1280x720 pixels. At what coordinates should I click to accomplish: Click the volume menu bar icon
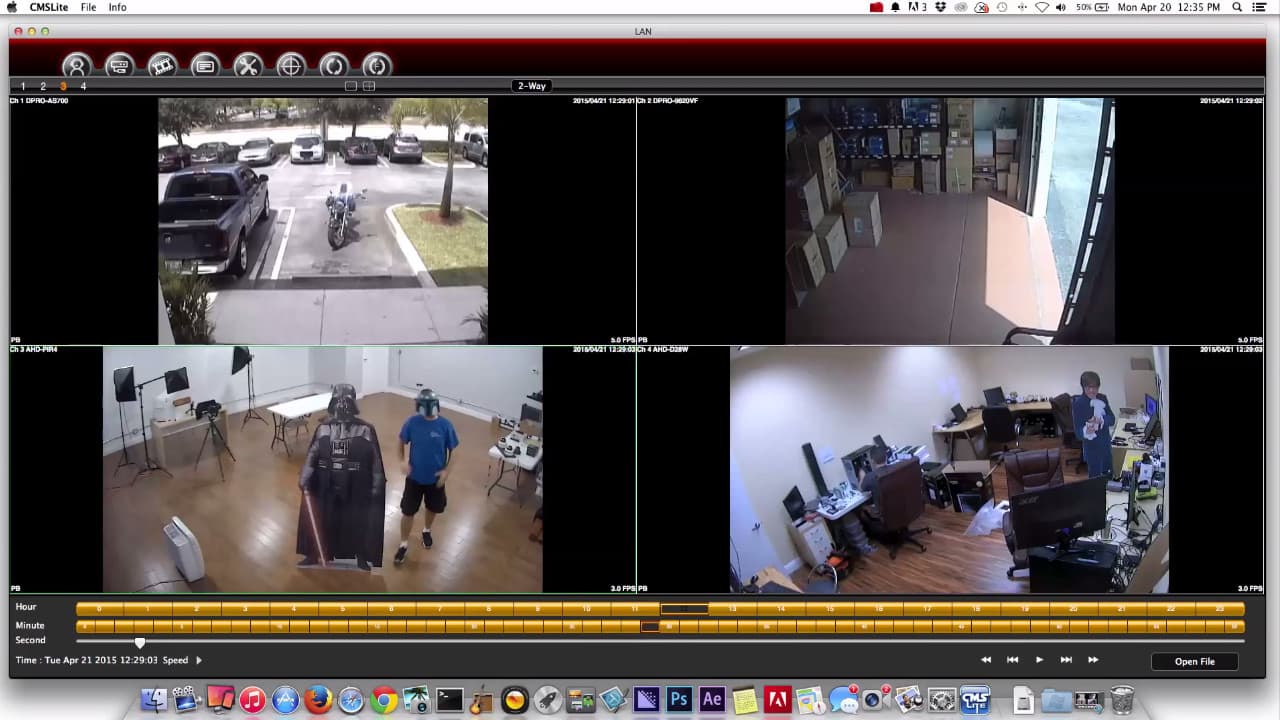pos(1061,7)
